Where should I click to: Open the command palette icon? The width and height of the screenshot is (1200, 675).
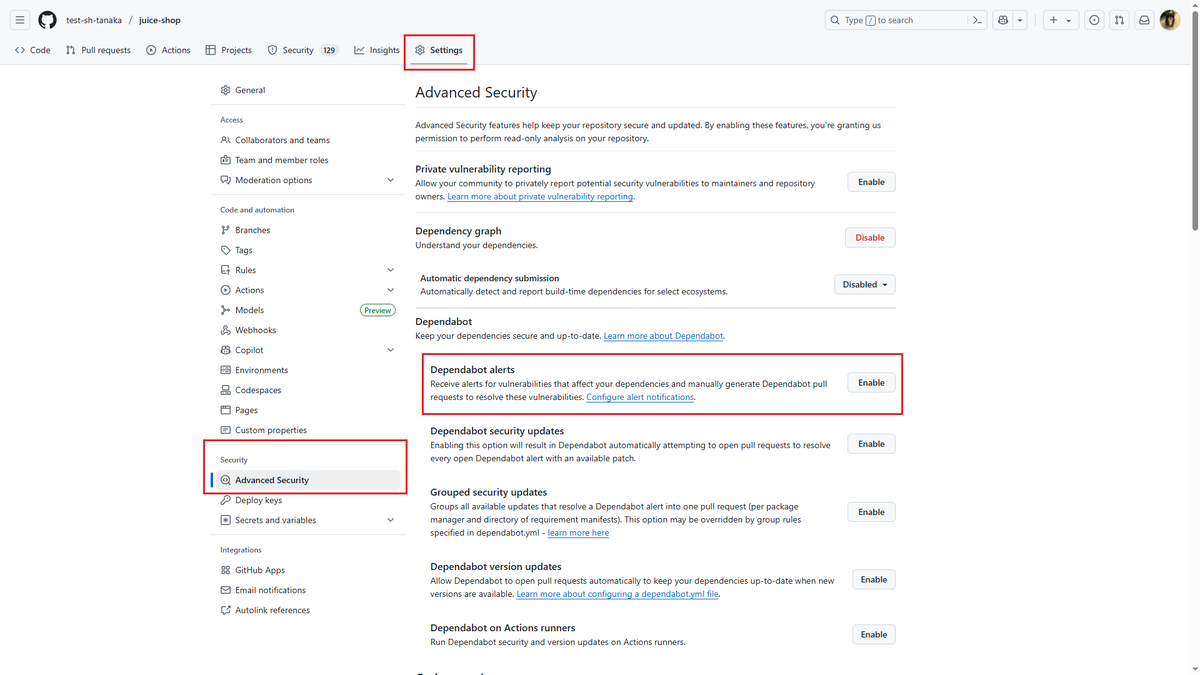(x=977, y=20)
